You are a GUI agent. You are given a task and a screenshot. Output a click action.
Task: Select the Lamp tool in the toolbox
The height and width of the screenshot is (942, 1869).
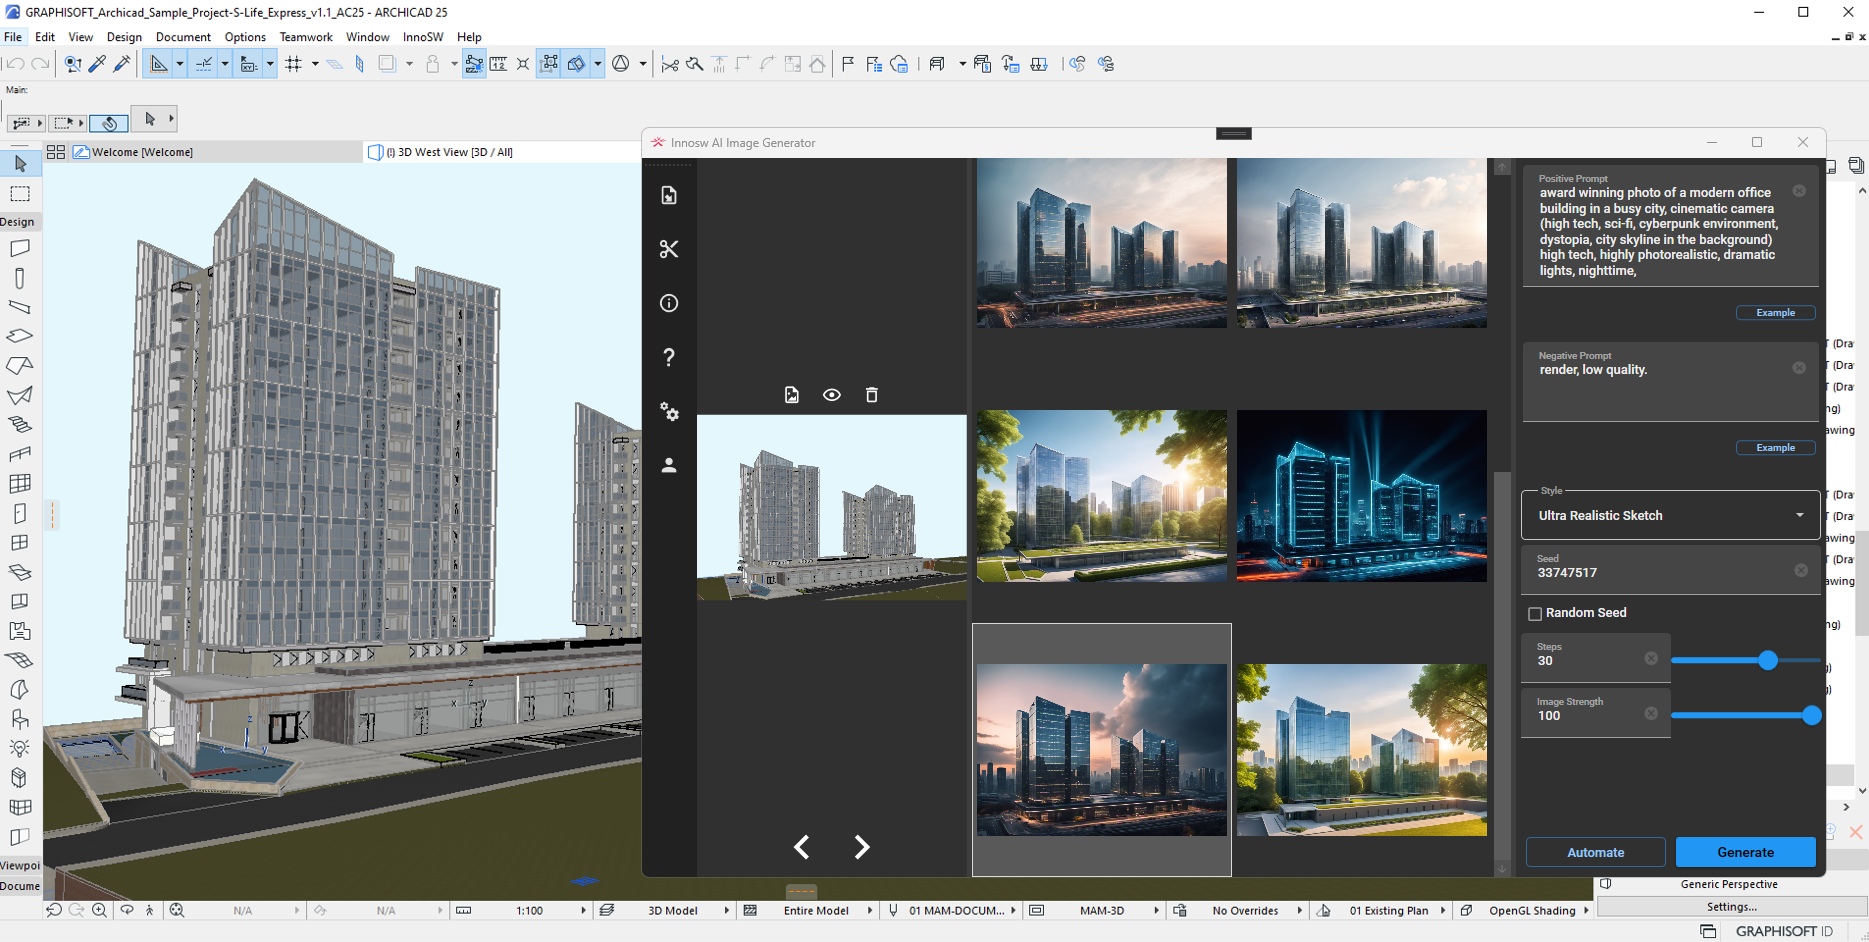click(x=20, y=748)
